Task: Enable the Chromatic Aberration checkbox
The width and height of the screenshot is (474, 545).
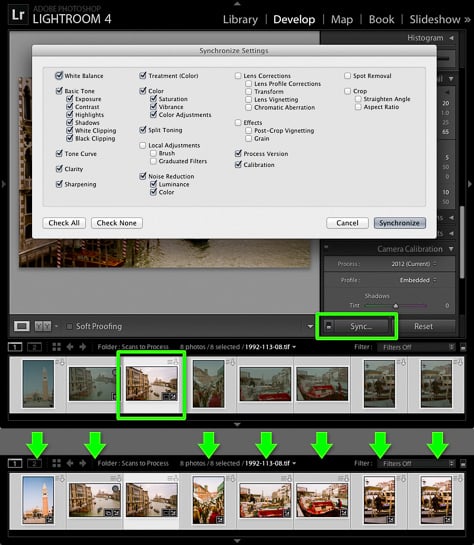Action: point(248,107)
